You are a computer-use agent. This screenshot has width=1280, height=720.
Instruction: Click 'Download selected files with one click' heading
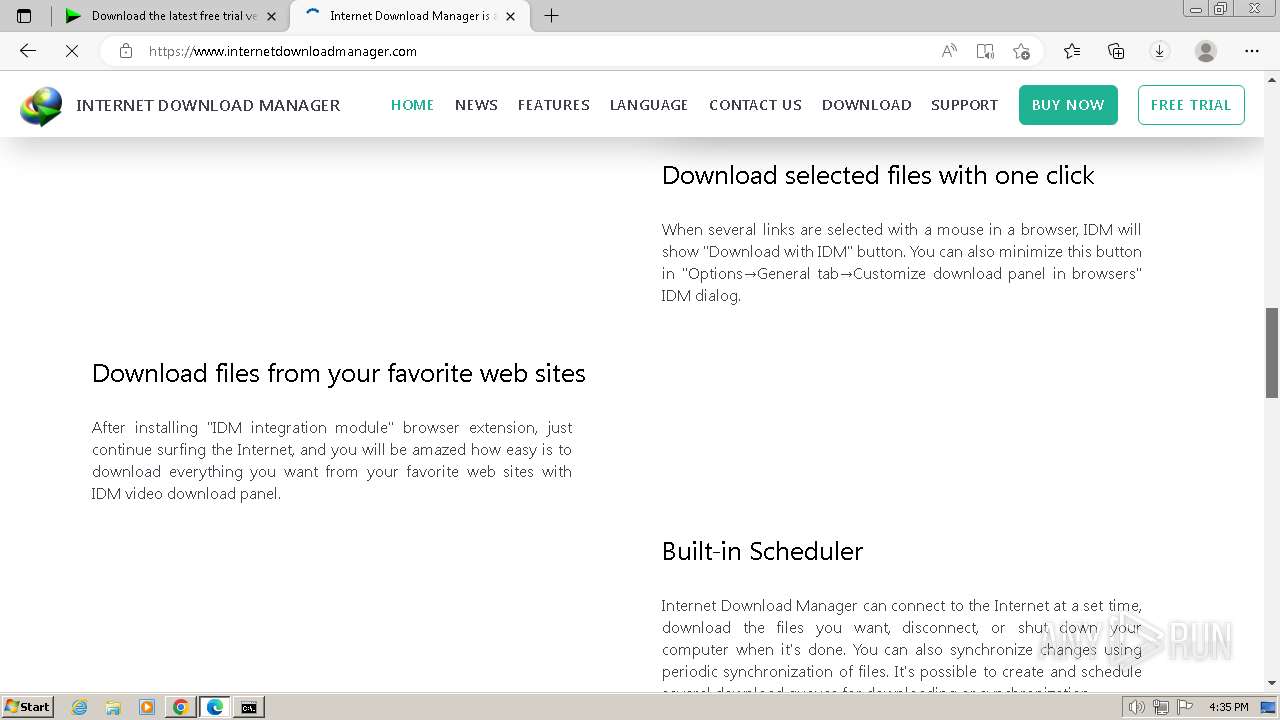click(x=878, y=175)
